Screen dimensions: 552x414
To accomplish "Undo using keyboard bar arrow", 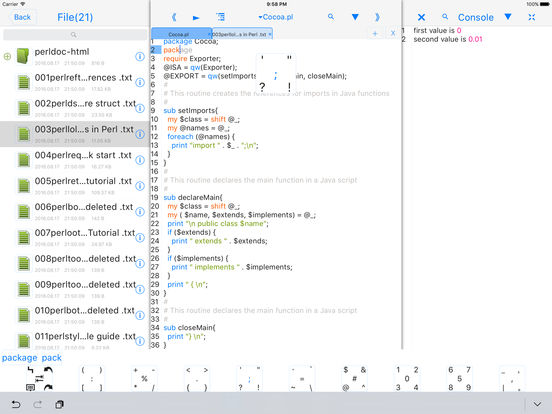I will pyautogui.click(x=16, y=404).
